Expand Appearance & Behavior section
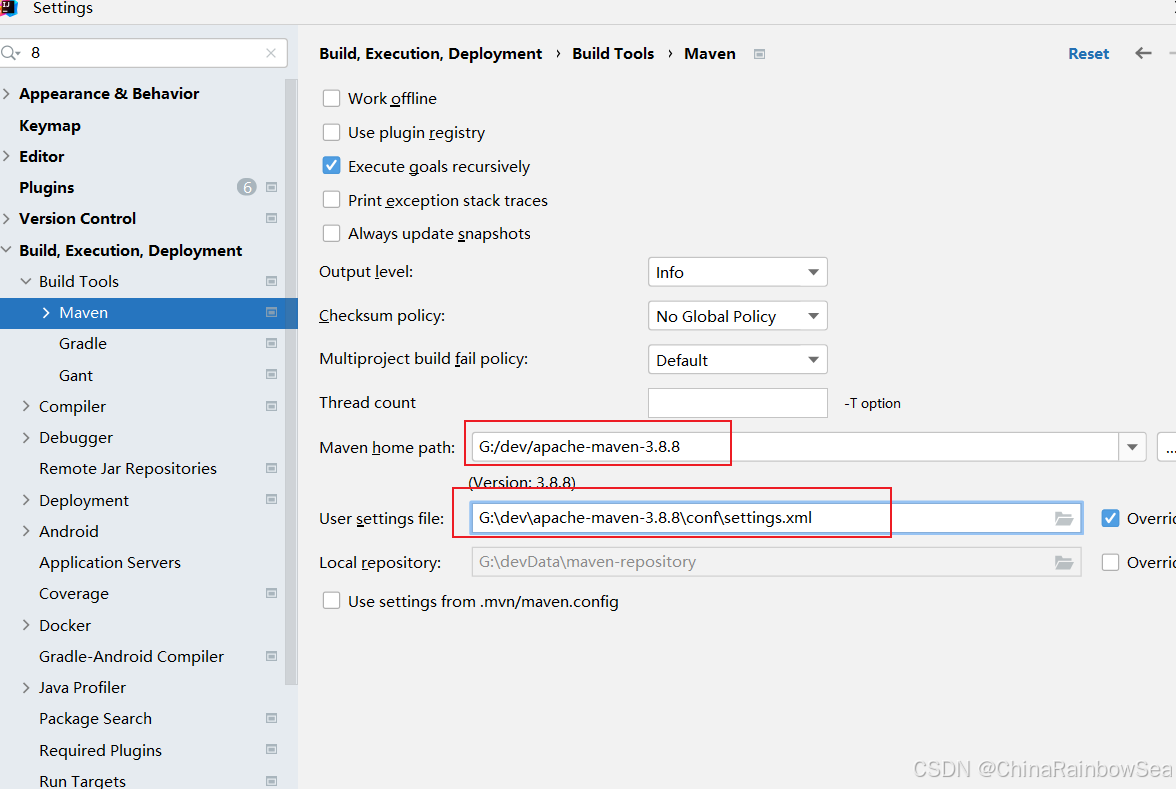 tap(7, 93)
